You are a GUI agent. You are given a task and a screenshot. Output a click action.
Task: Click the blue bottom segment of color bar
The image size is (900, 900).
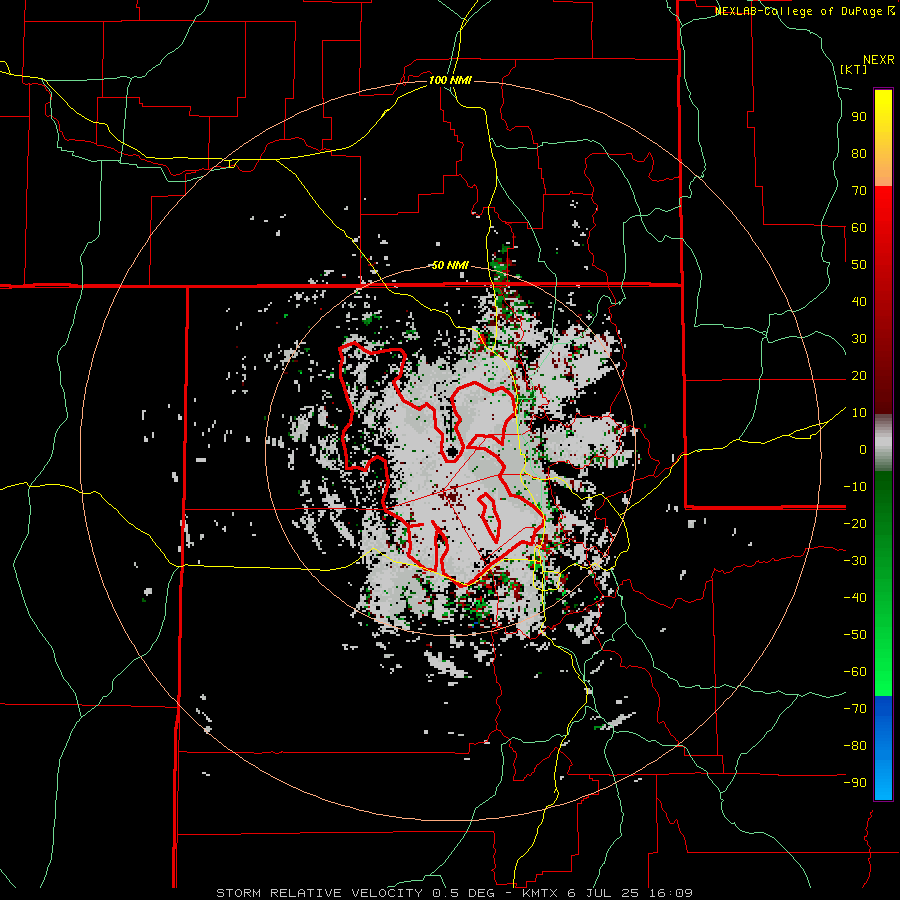coord(883,748)
